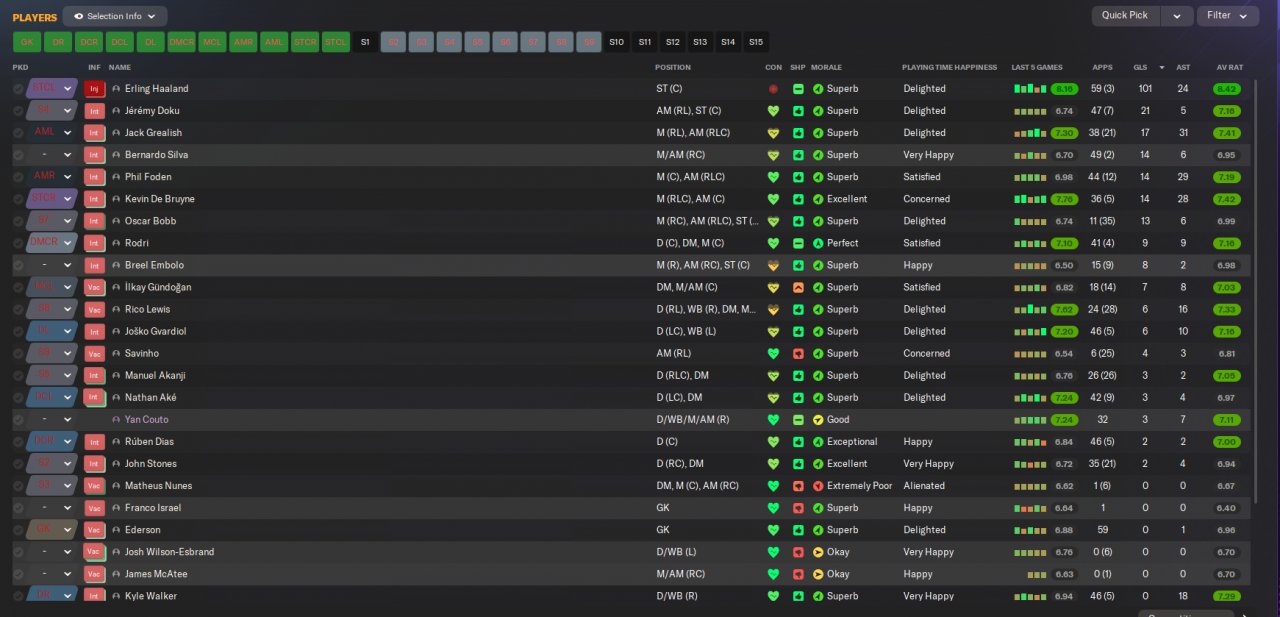Click Yan Couto's Good morale icon
The width and height of the screenshot is (1280, 617).
tap(818, 420)
